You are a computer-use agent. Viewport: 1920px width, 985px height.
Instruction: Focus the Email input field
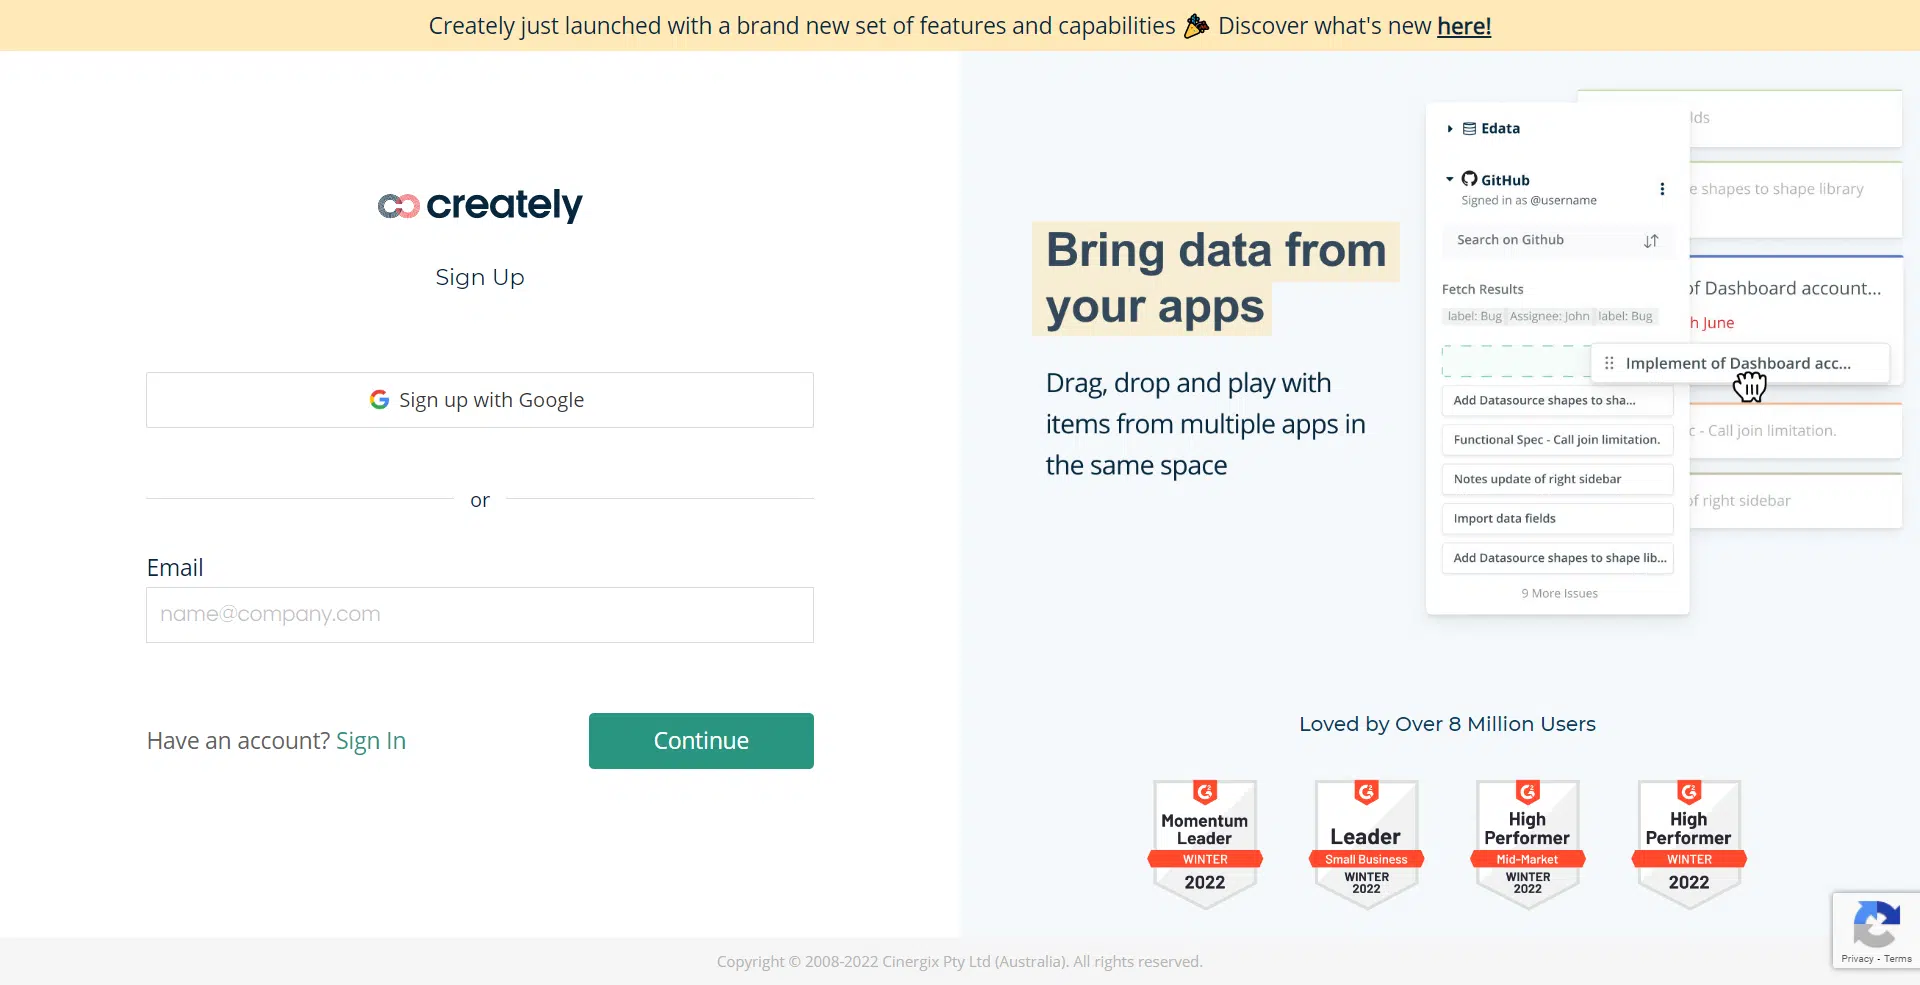pos(480,615)
